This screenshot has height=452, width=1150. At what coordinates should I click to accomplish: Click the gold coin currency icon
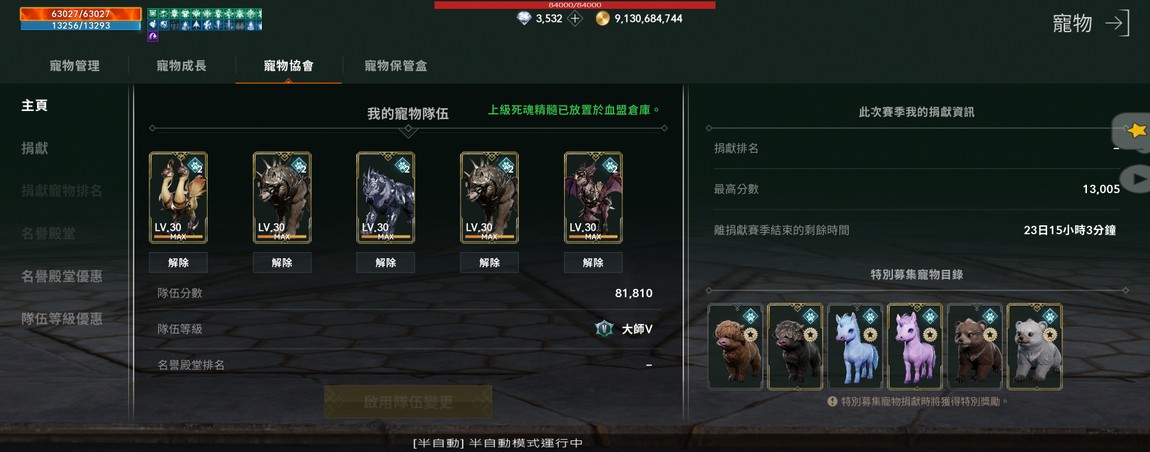[x=603, y=19]
